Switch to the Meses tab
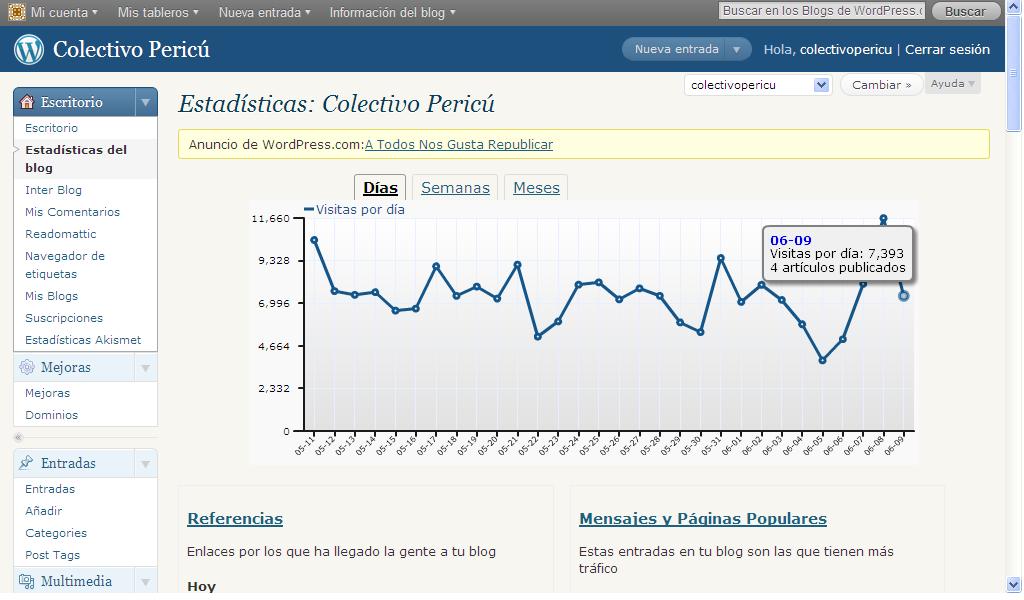This screenshot has height=600, width=1024. pos(536,187)
